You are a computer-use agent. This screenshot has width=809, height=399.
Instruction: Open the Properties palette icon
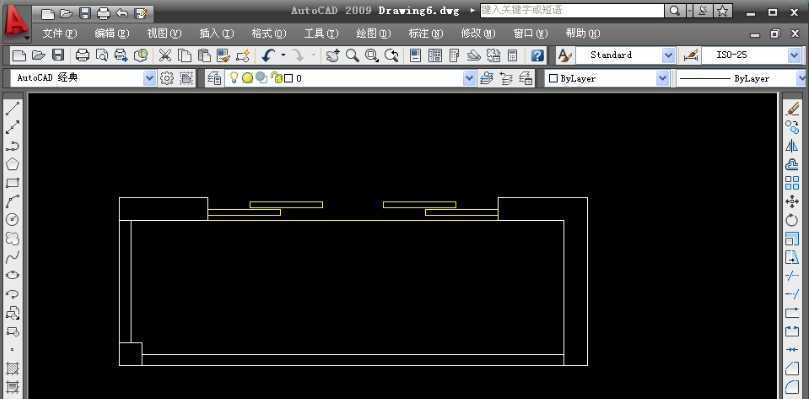[x=416, y=55]
